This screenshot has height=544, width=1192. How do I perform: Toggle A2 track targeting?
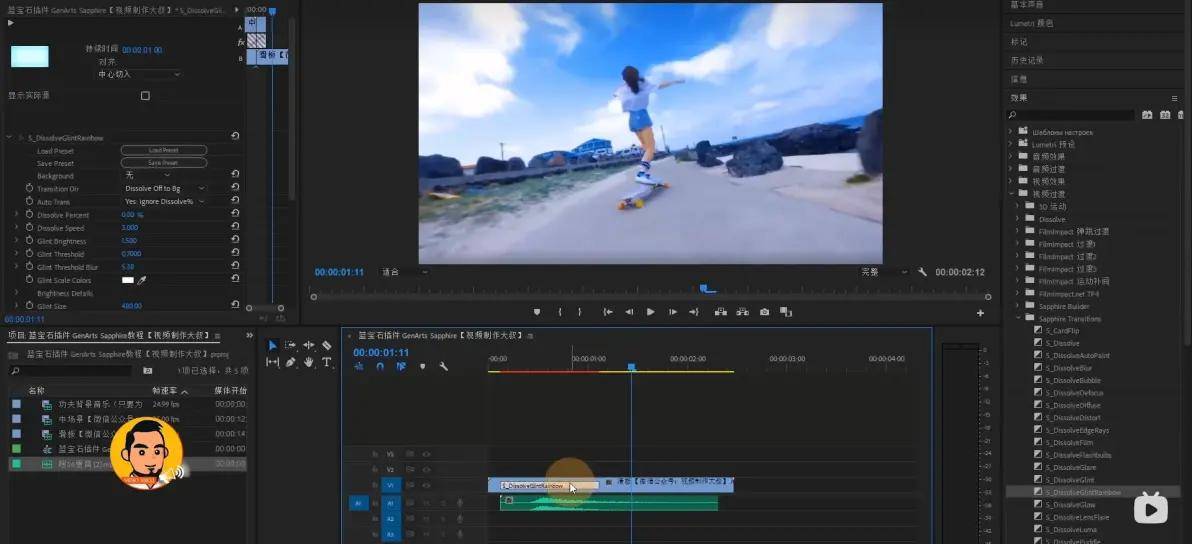[x=391, y=519]
